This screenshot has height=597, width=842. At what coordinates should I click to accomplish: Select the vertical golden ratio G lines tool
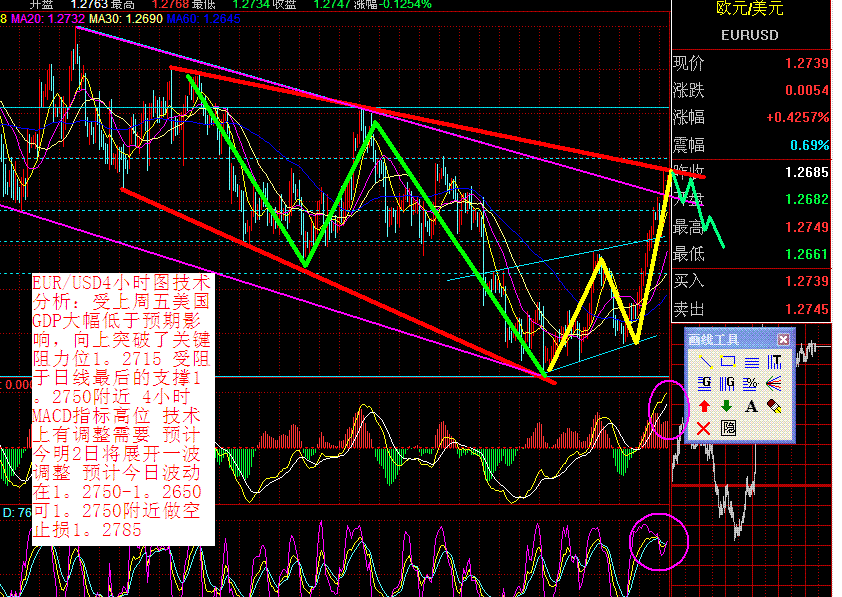(x=728, y=384)
